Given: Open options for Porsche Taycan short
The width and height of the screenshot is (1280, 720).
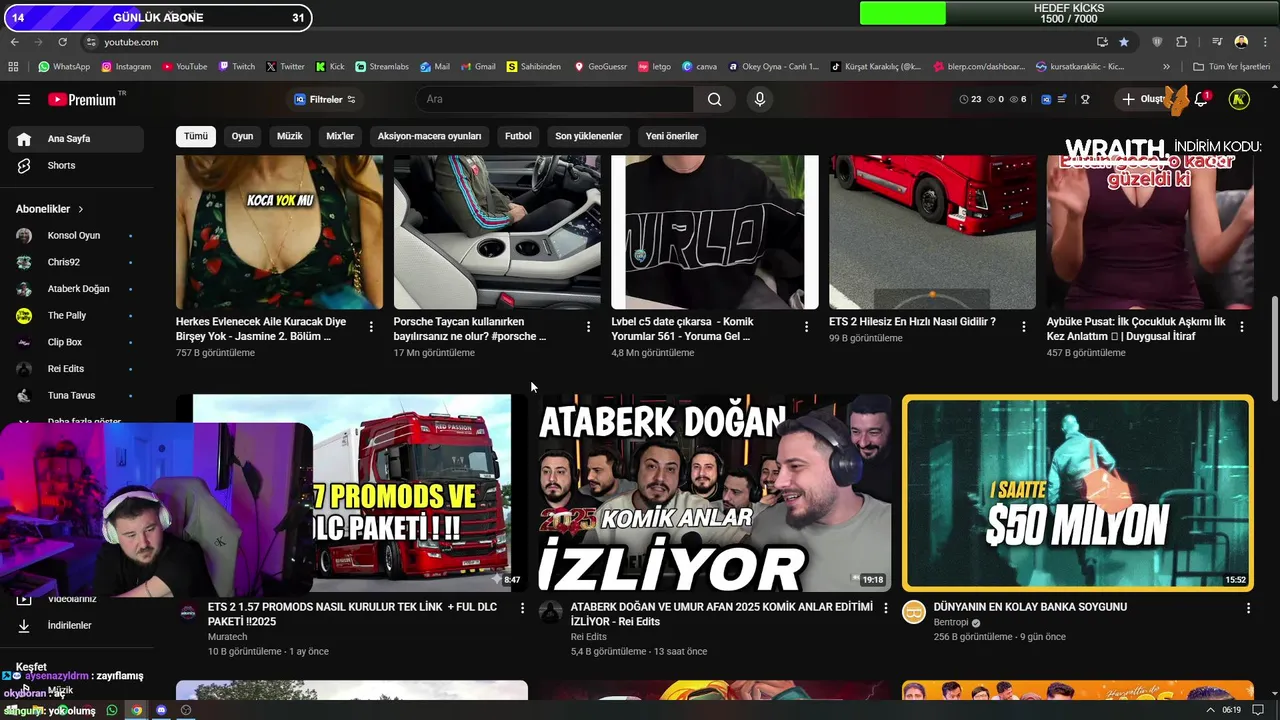Looking at the screenshot, I should tap(589, 327).
